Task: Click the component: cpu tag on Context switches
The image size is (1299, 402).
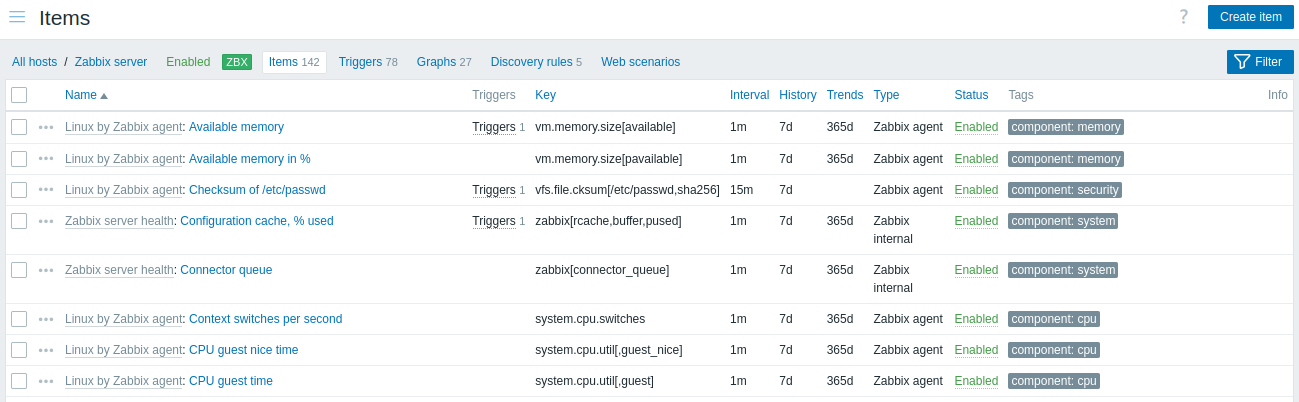Action: click(x=1054, y=319)
